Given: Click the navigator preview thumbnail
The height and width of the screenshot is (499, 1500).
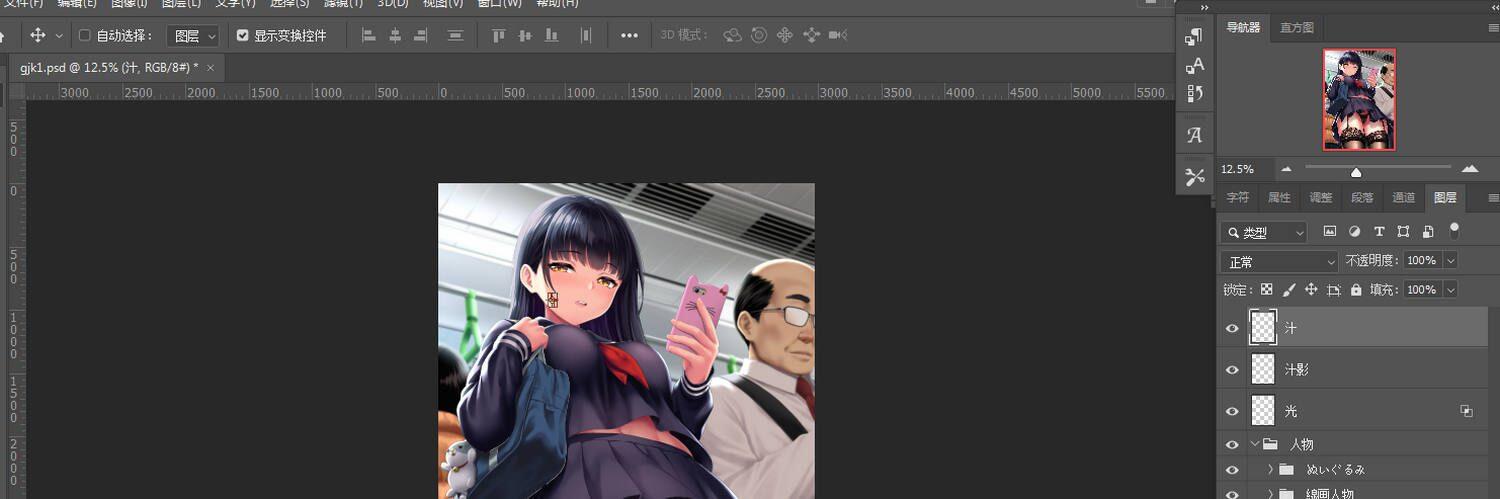Looking at the screenshot, I should [1359, 99].
